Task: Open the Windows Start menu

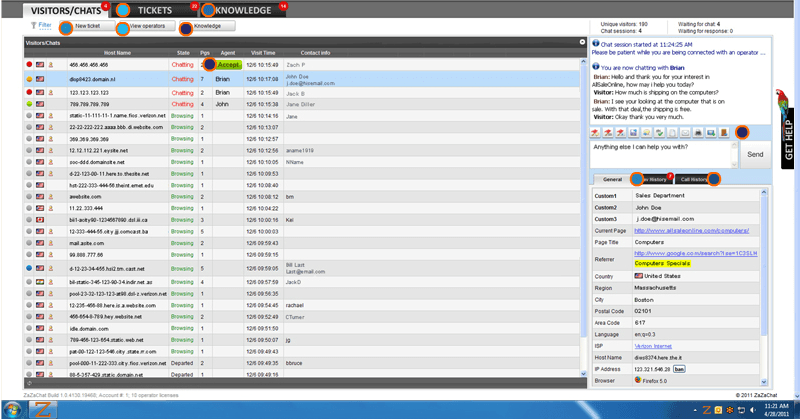Action: pyautogui.click(x=12, y=410)
